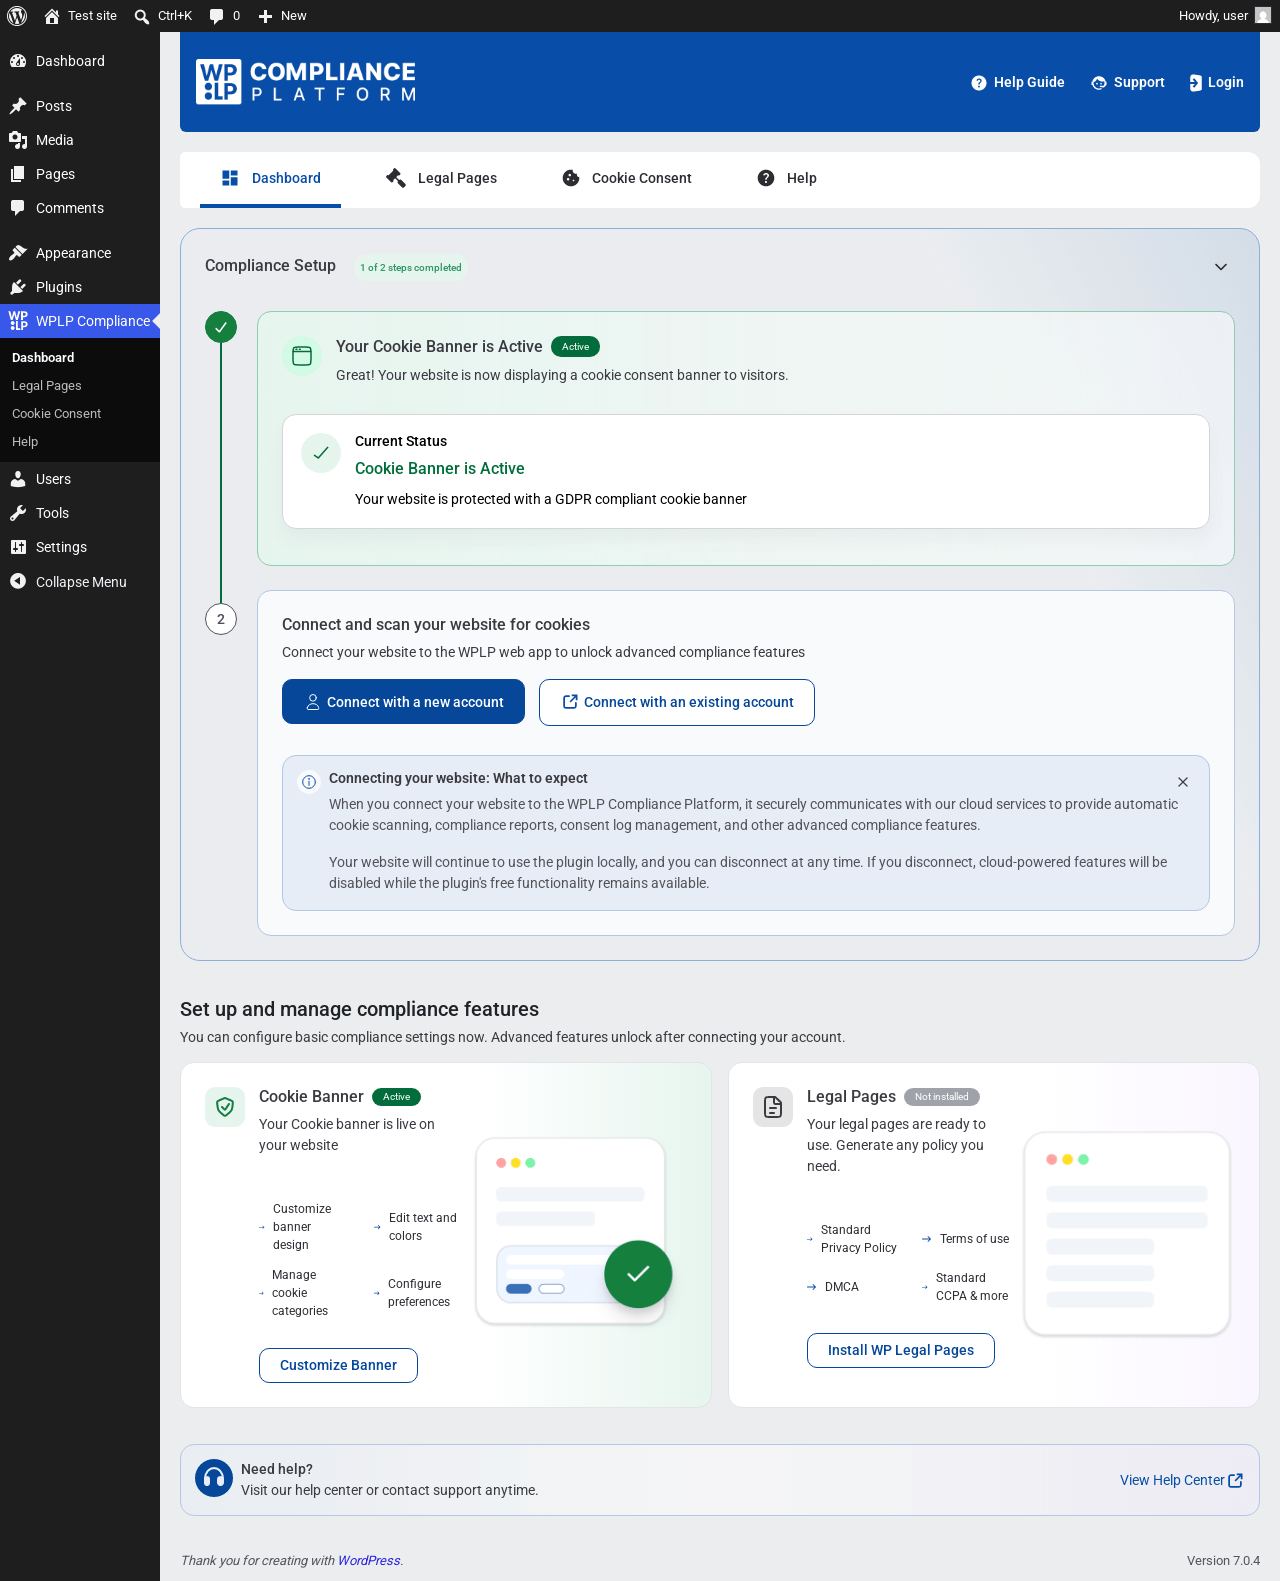1280x1581 pixels.
Task: Follow the WordPress footer link
Action: (369, 1560)
